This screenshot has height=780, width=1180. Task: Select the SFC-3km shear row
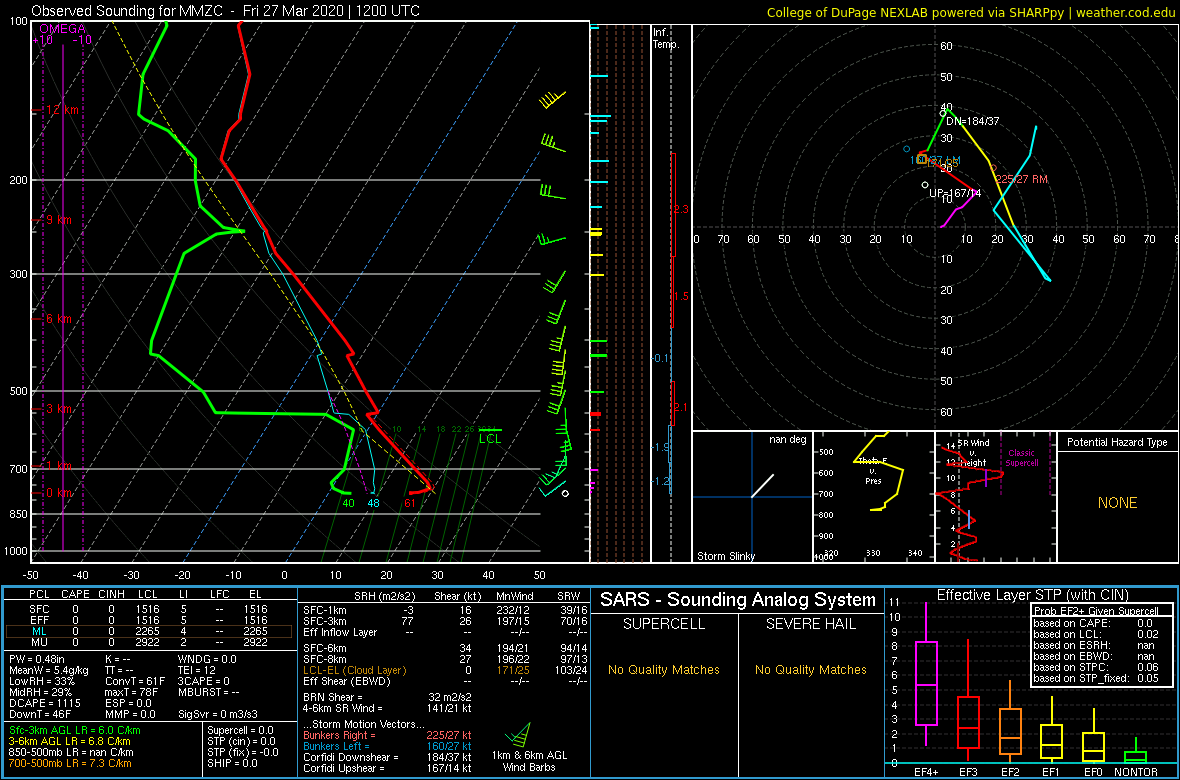[443, 620]
